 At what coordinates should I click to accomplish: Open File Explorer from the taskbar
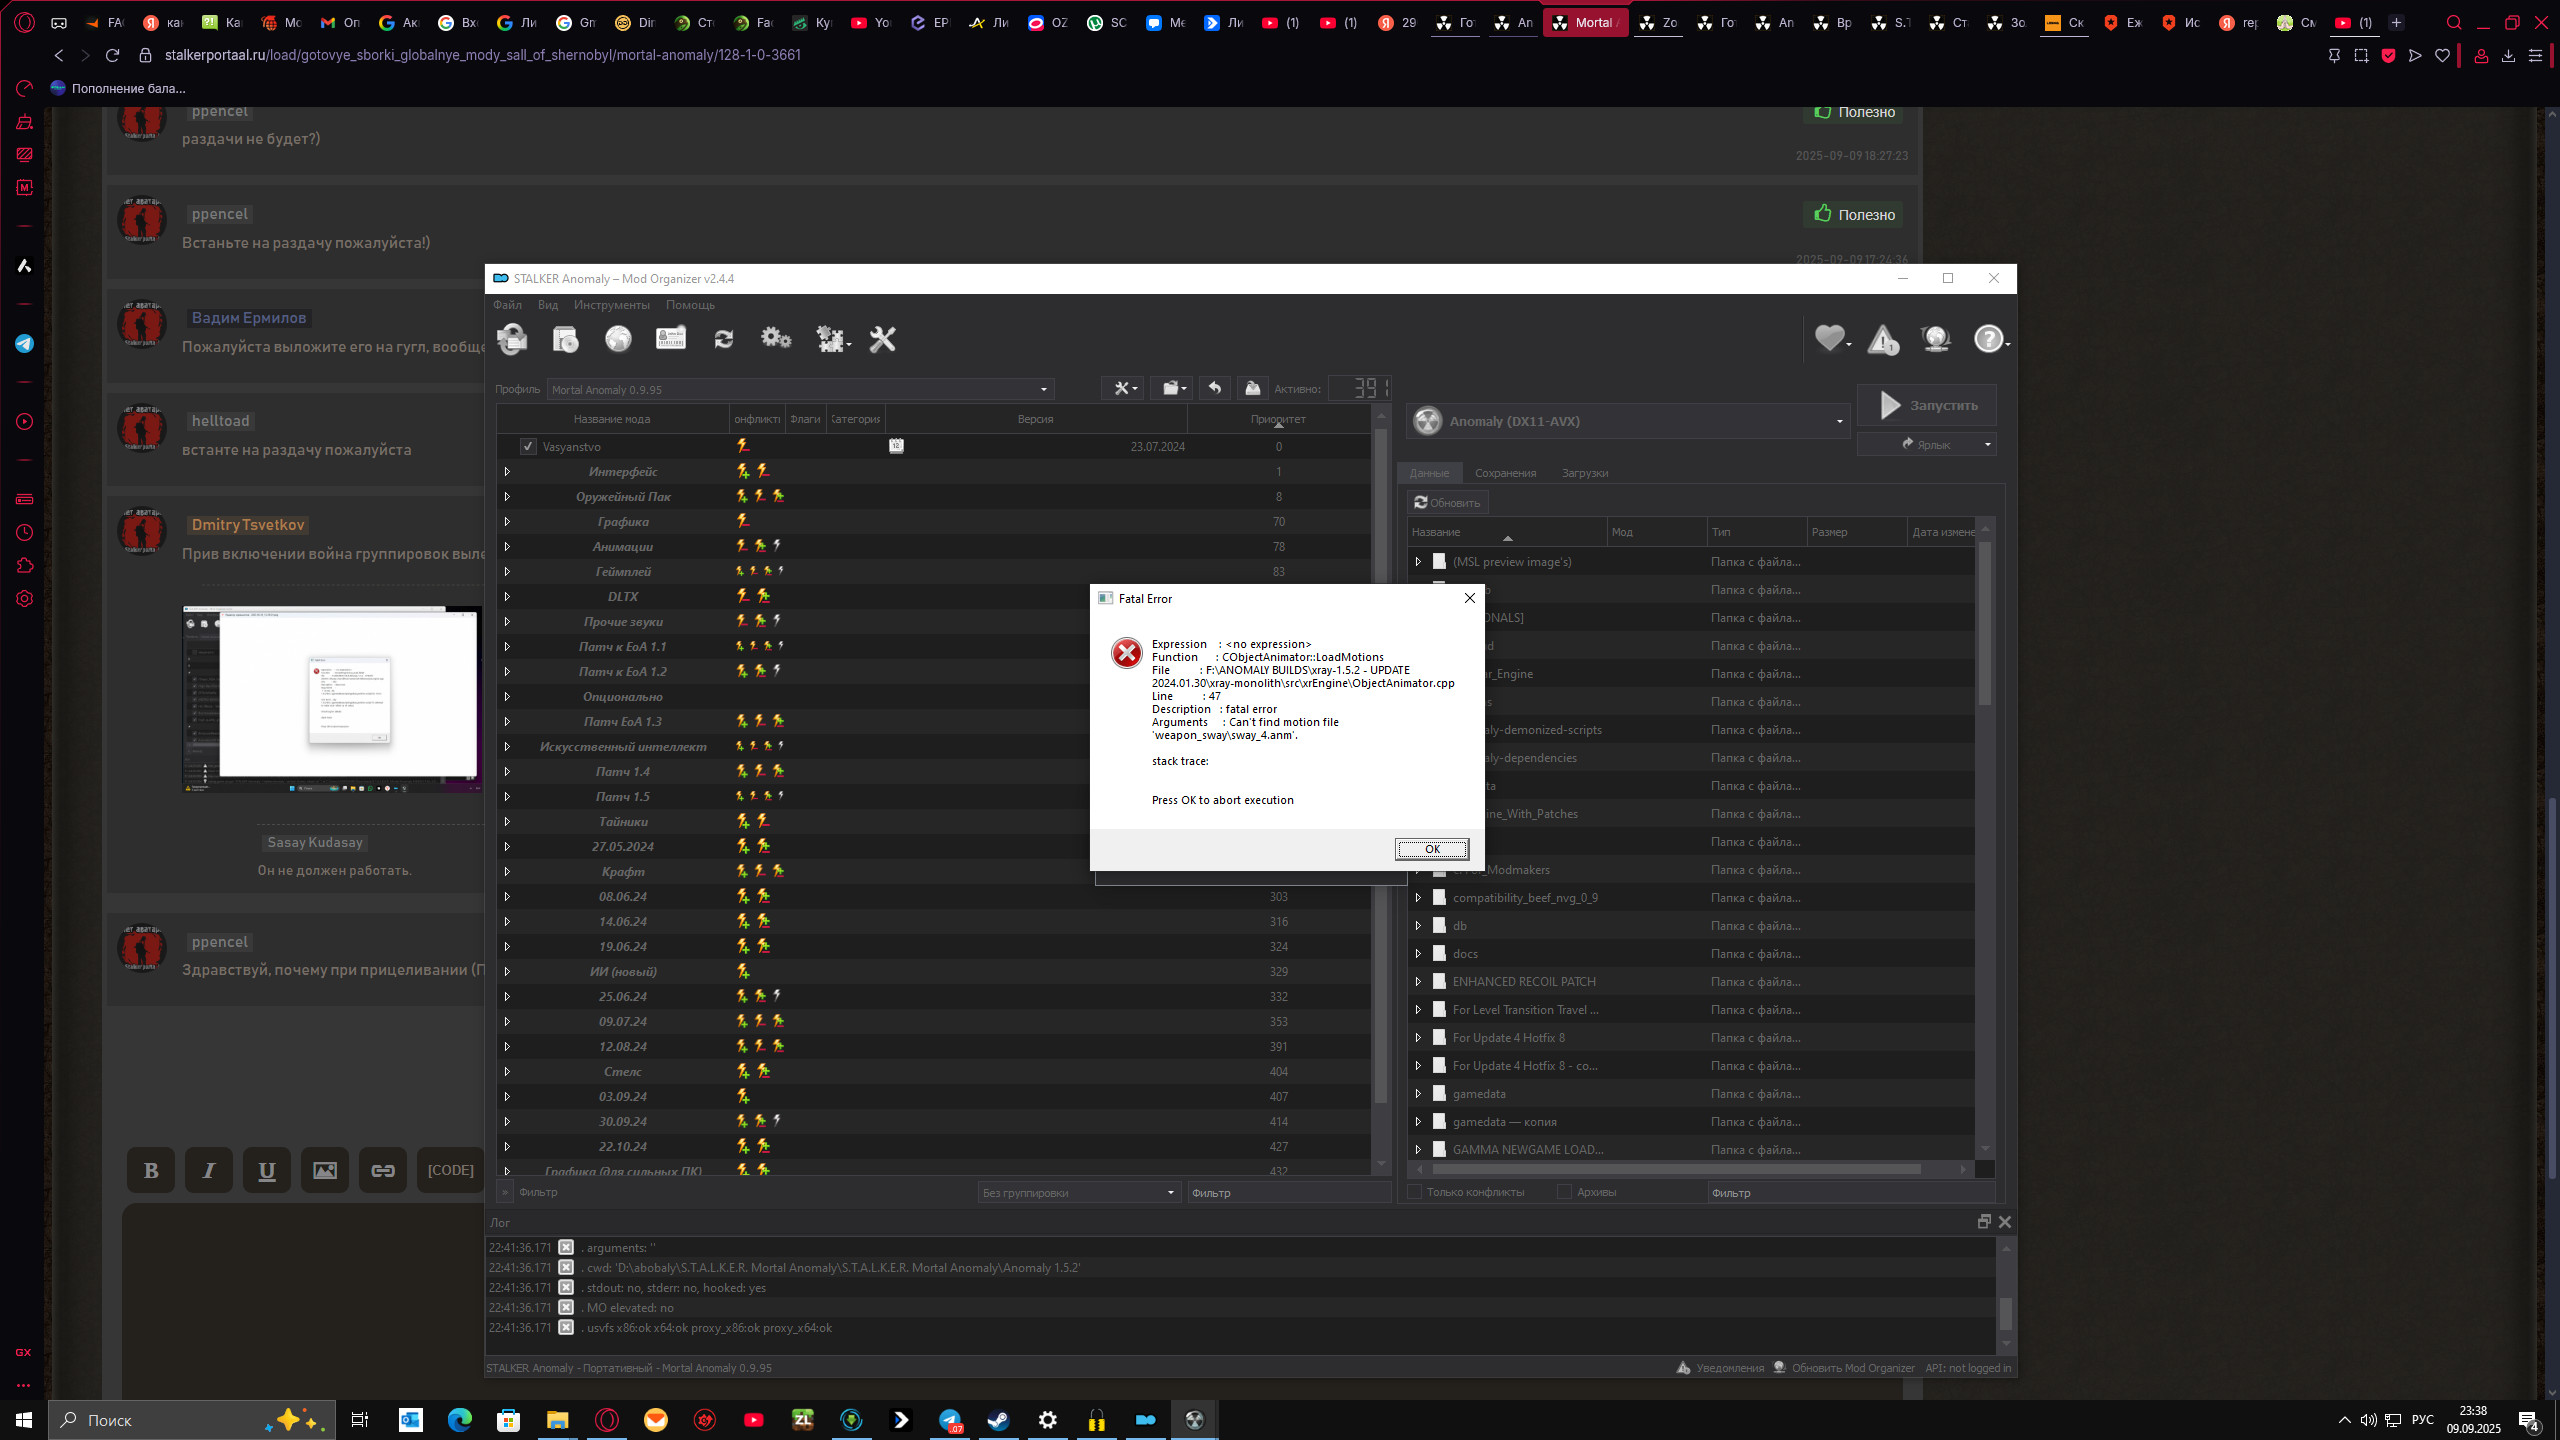[x=557, y=1420]
